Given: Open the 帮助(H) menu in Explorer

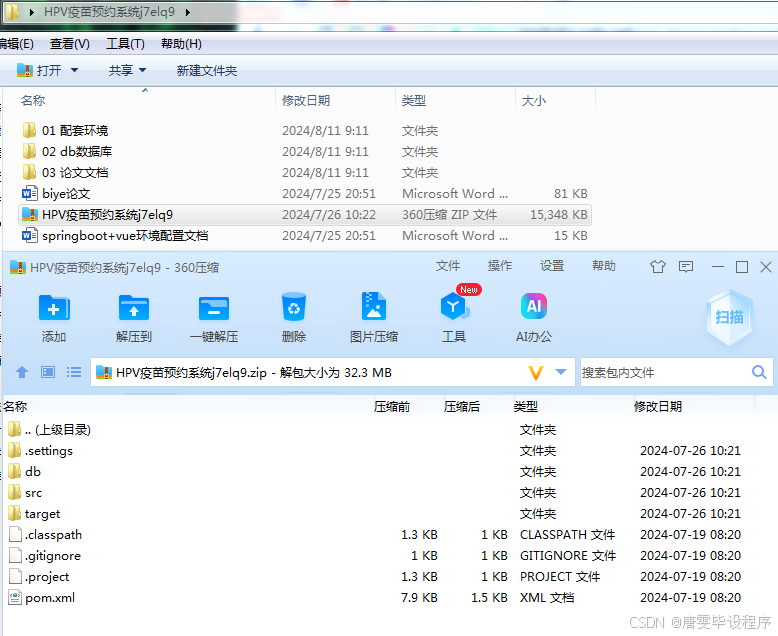Looking at the screenshot, I should click(x=181, y=44).
